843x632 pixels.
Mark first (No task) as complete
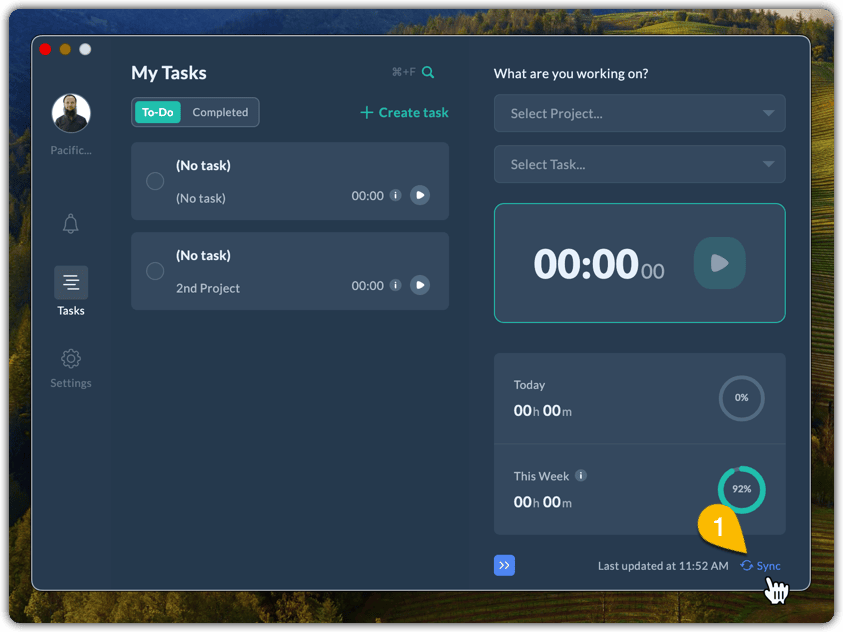(155, 181)
